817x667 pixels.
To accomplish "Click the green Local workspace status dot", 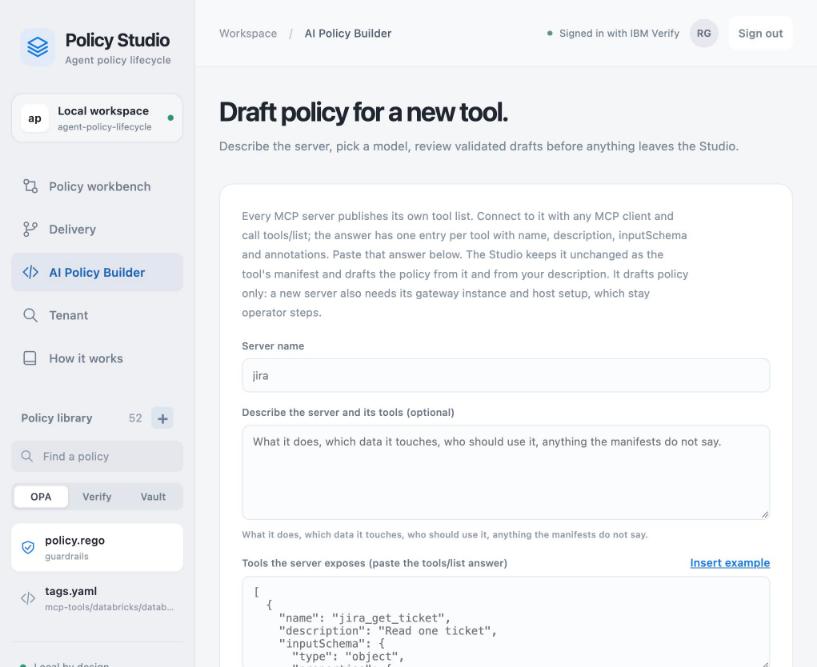I will [x=170, y=118].
